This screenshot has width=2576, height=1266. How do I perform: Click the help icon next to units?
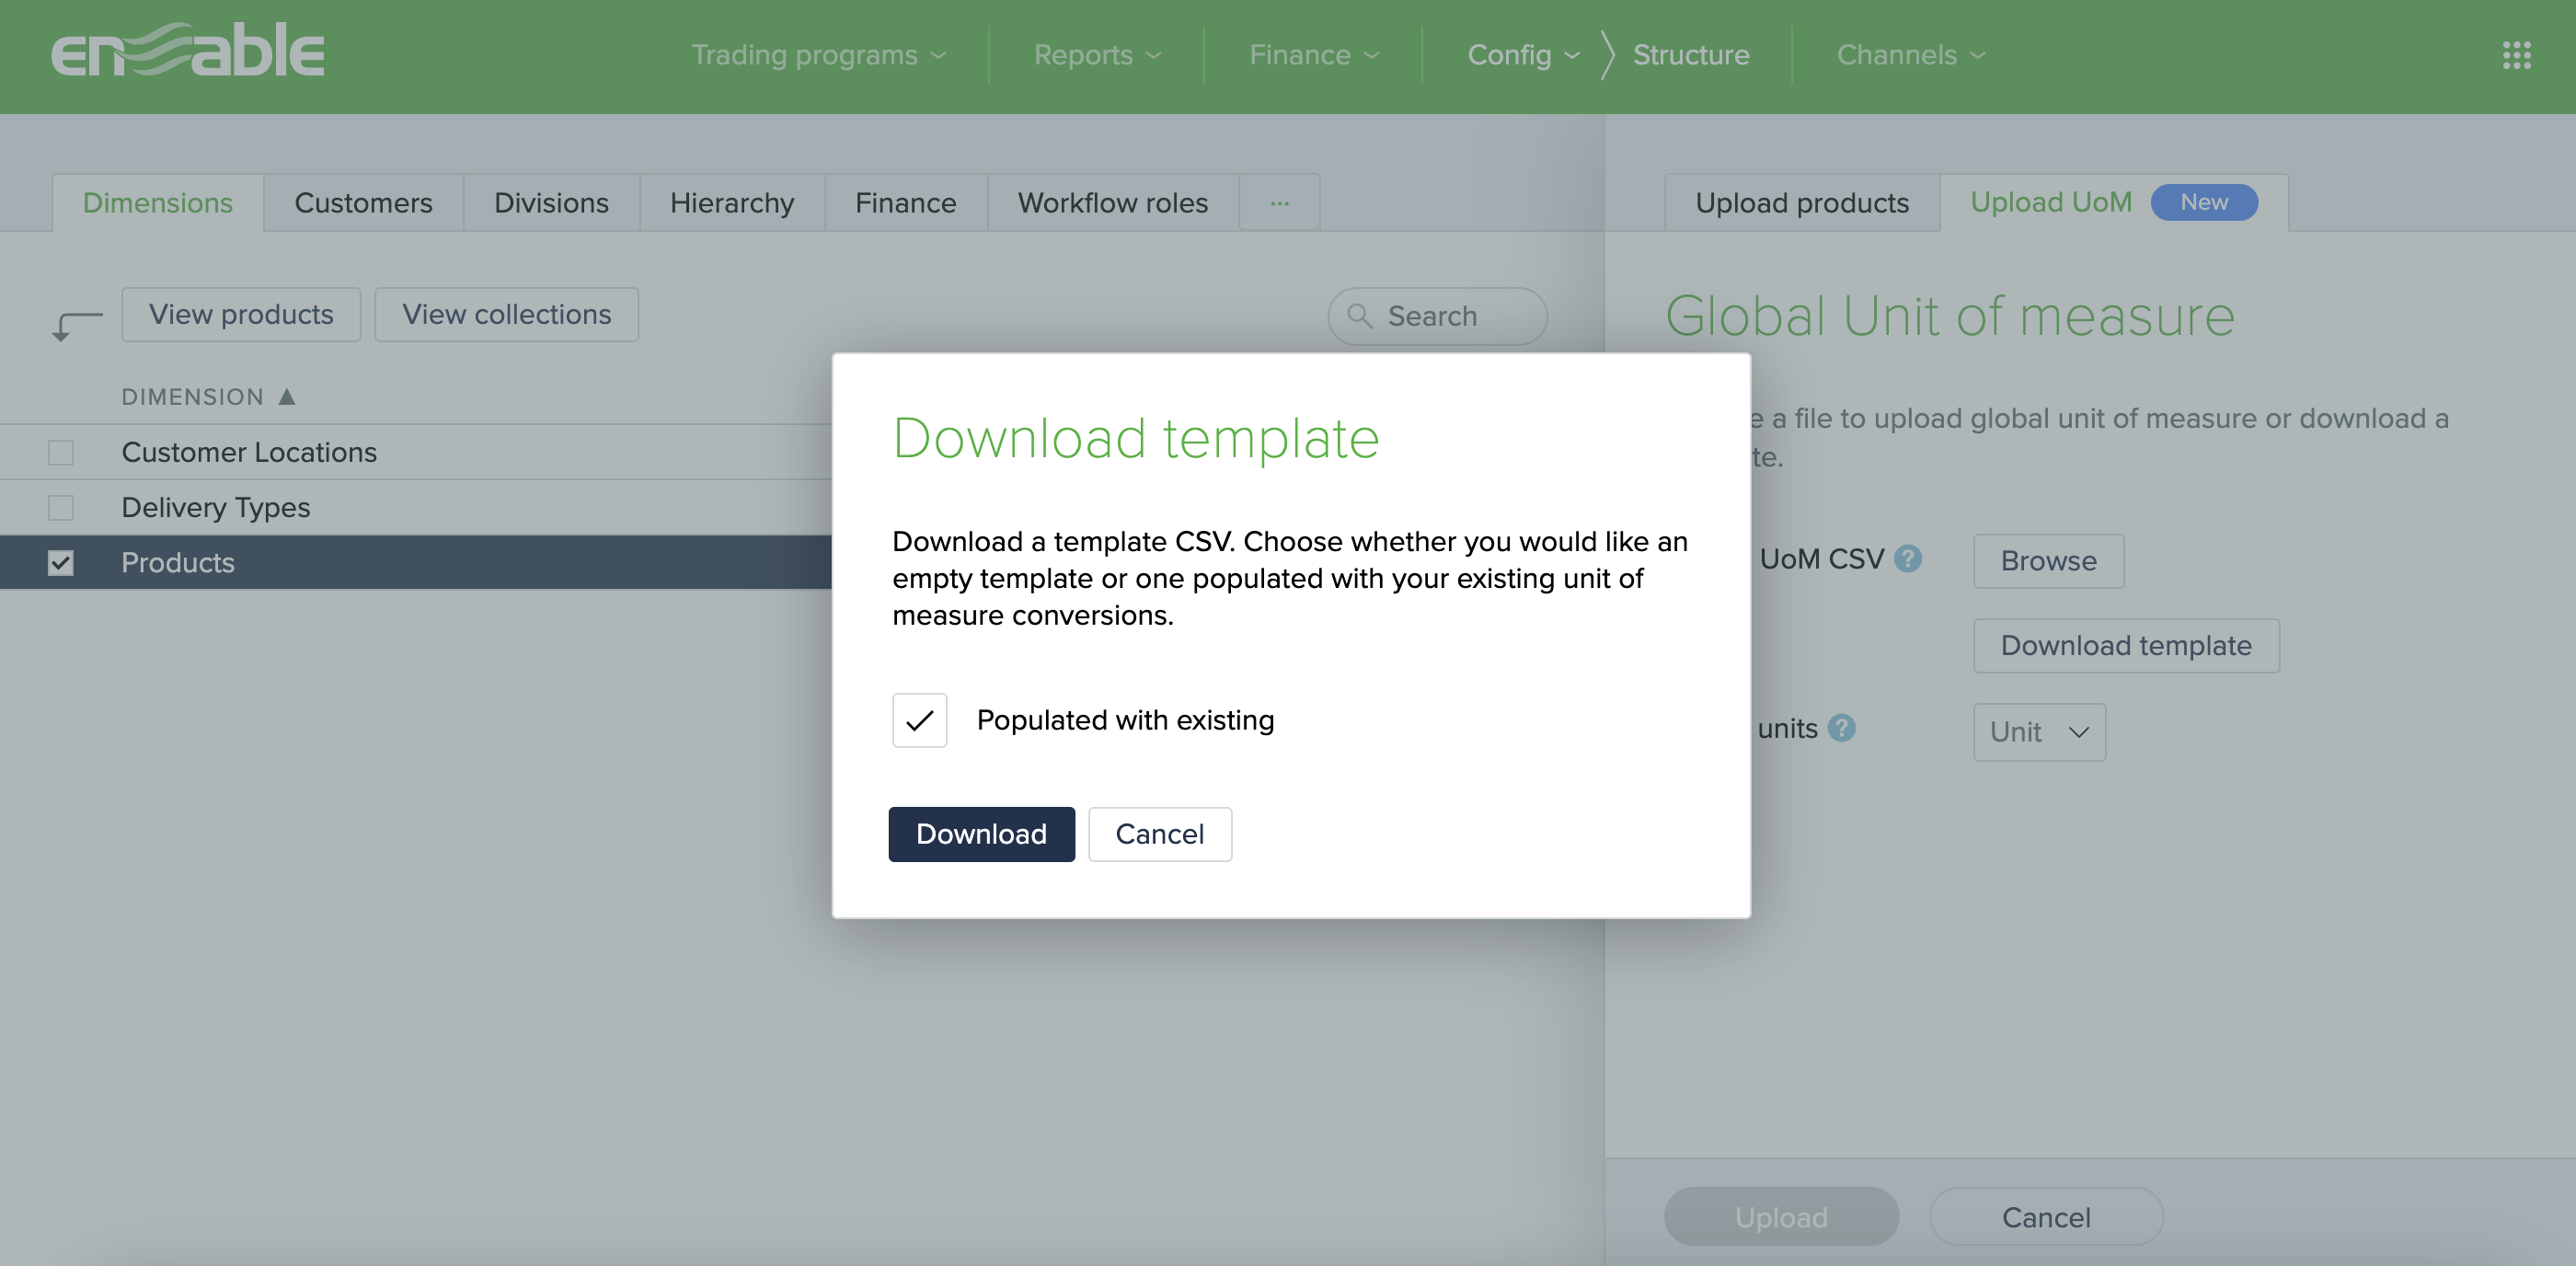[x=1841, y=729]
